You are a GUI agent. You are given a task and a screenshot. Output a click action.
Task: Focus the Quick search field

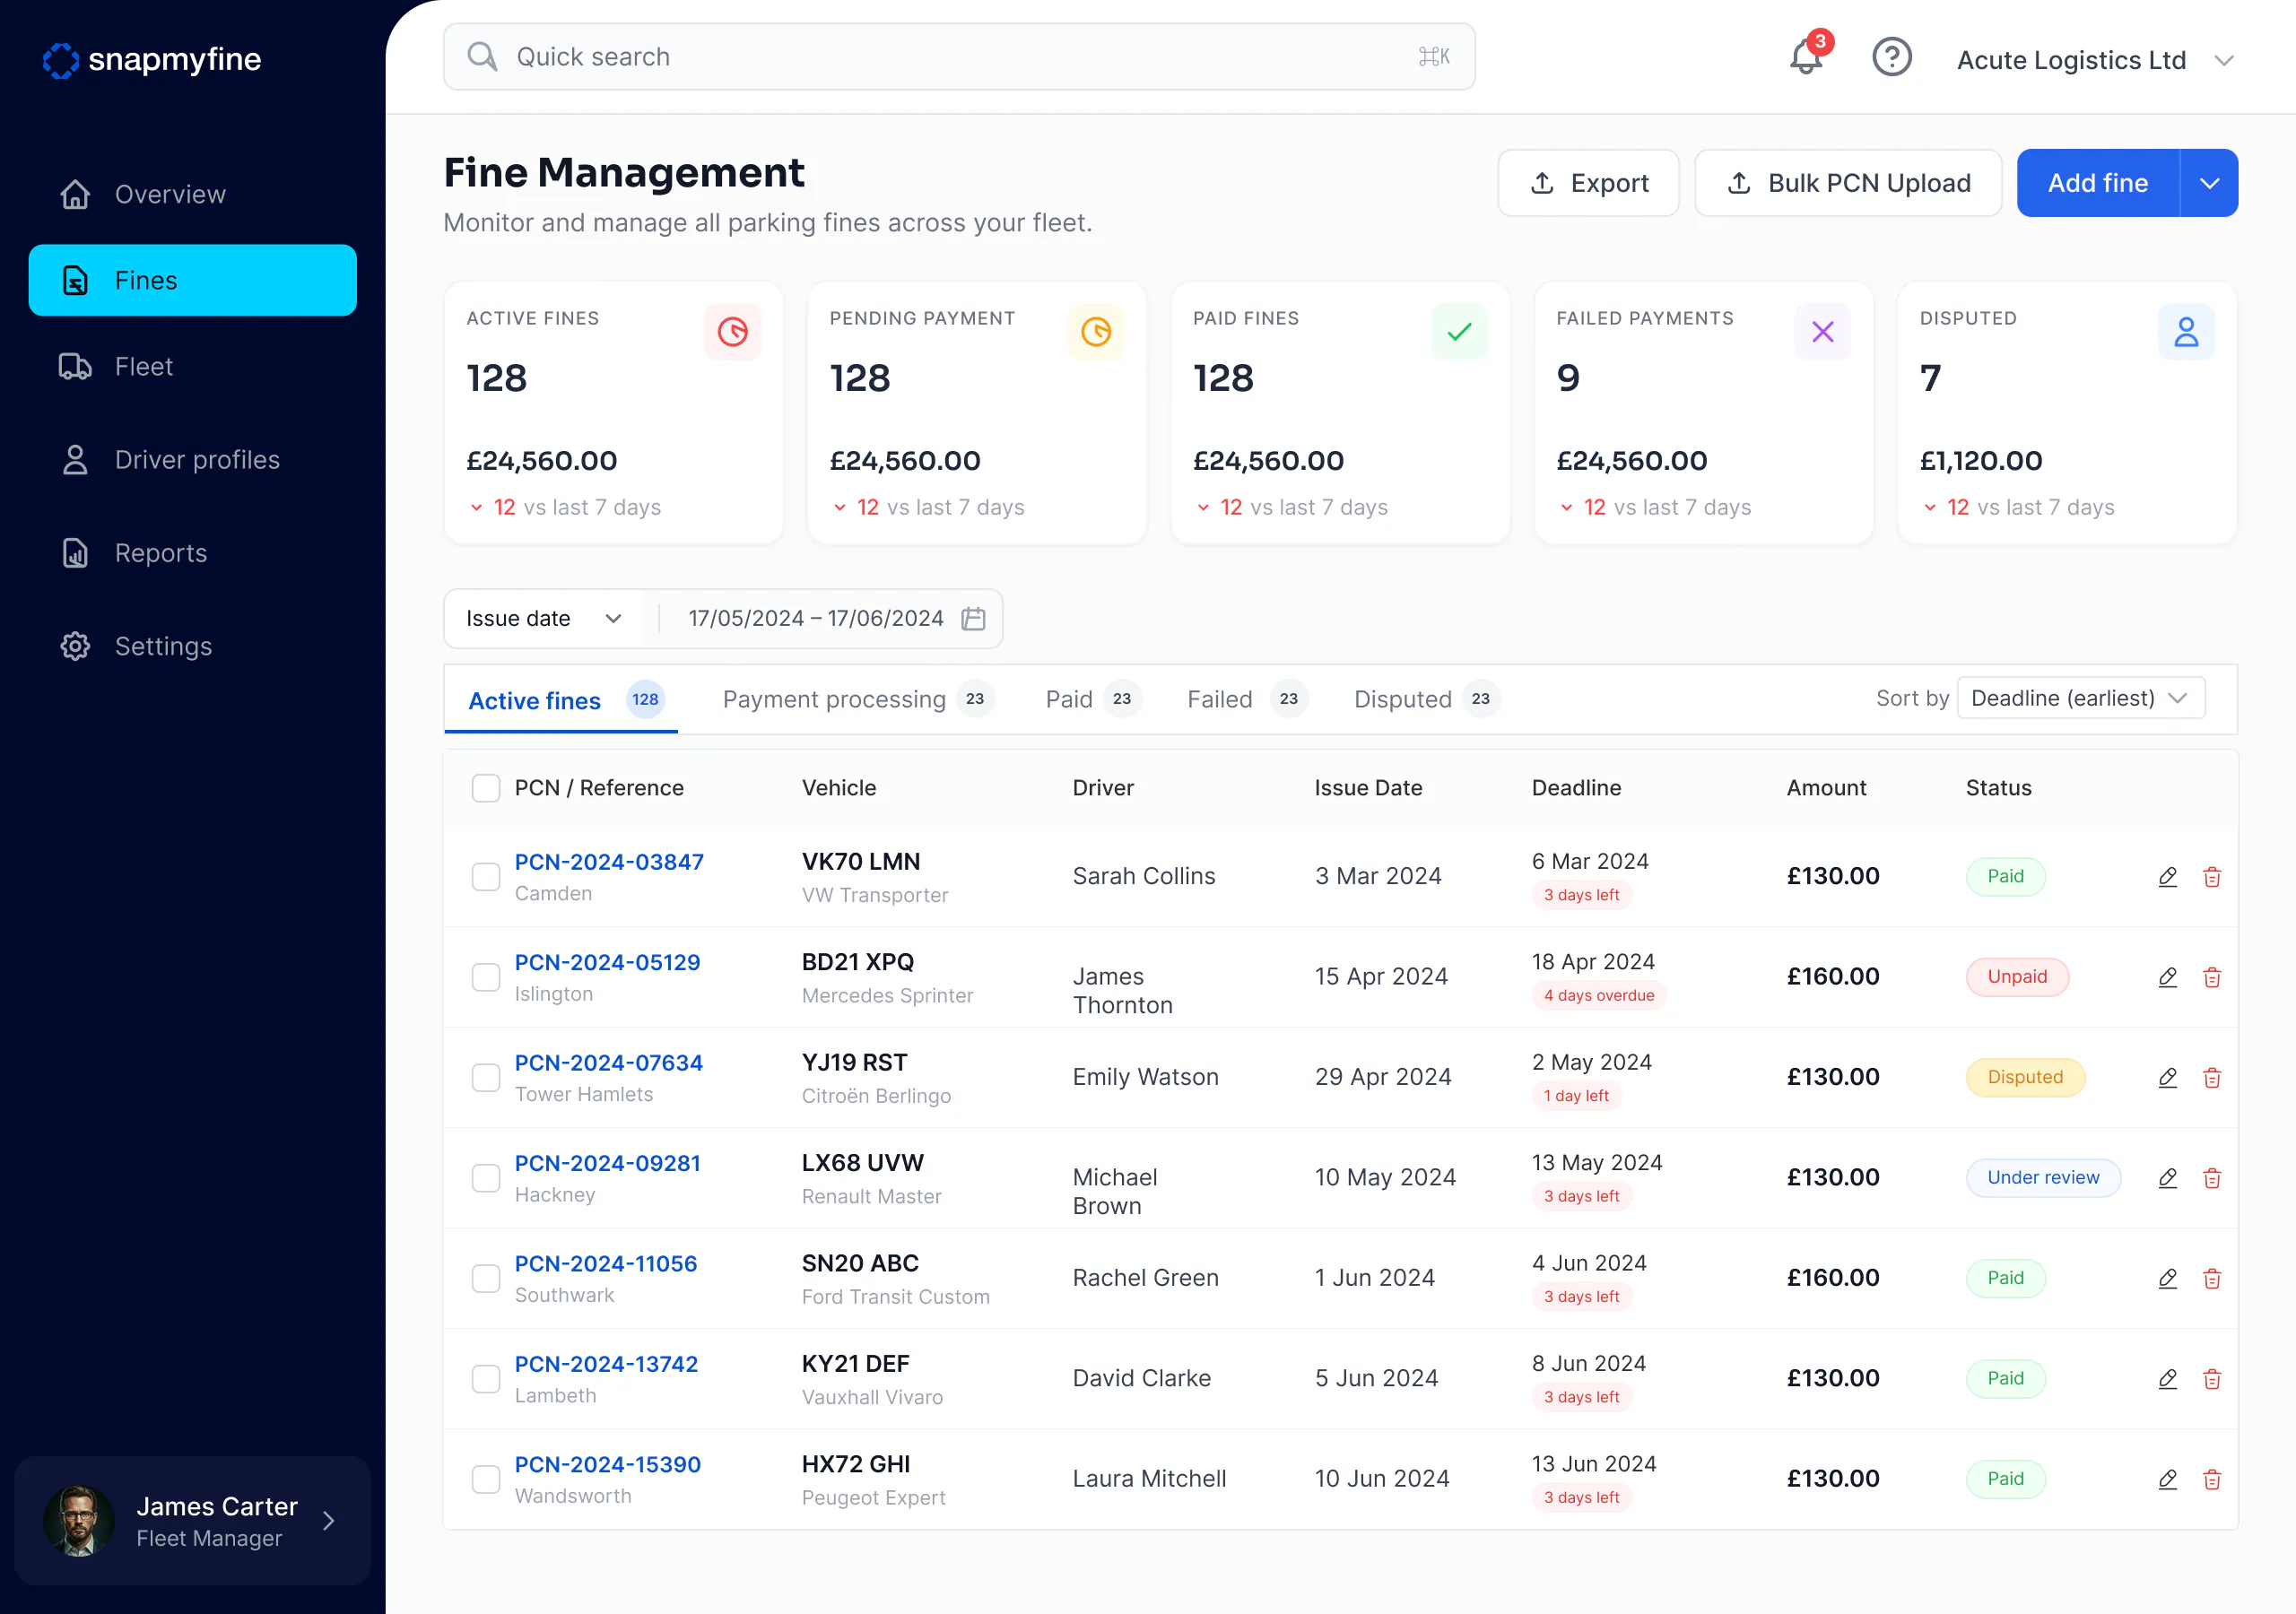point(959,57)
